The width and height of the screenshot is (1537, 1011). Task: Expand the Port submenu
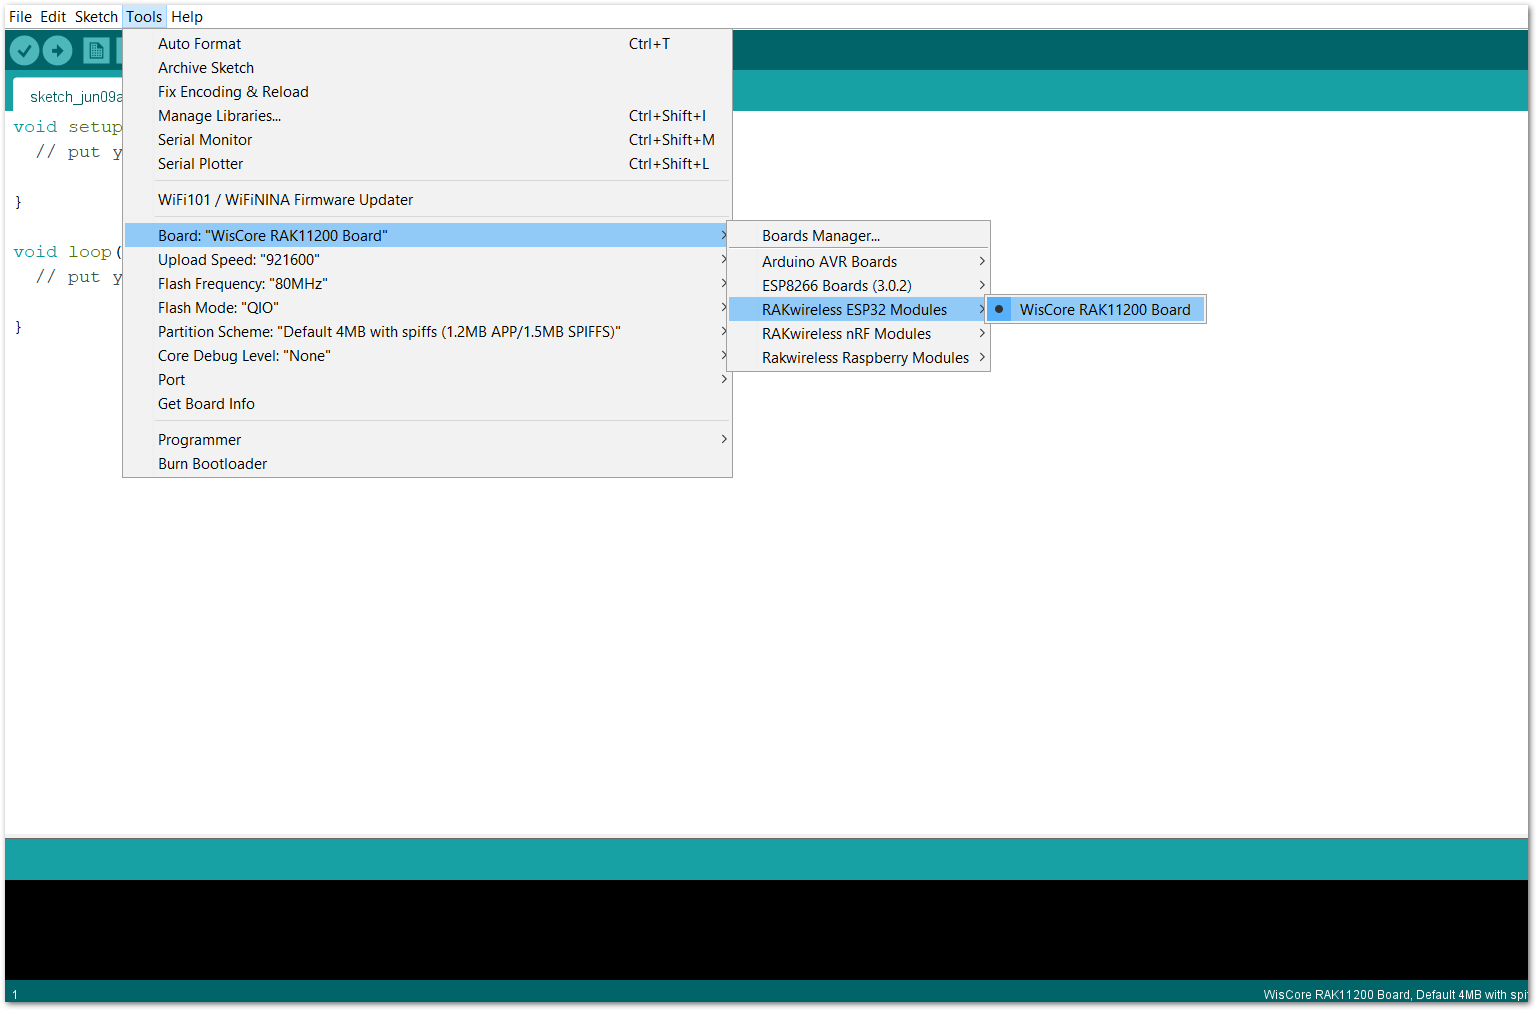(x=428, y=380)
